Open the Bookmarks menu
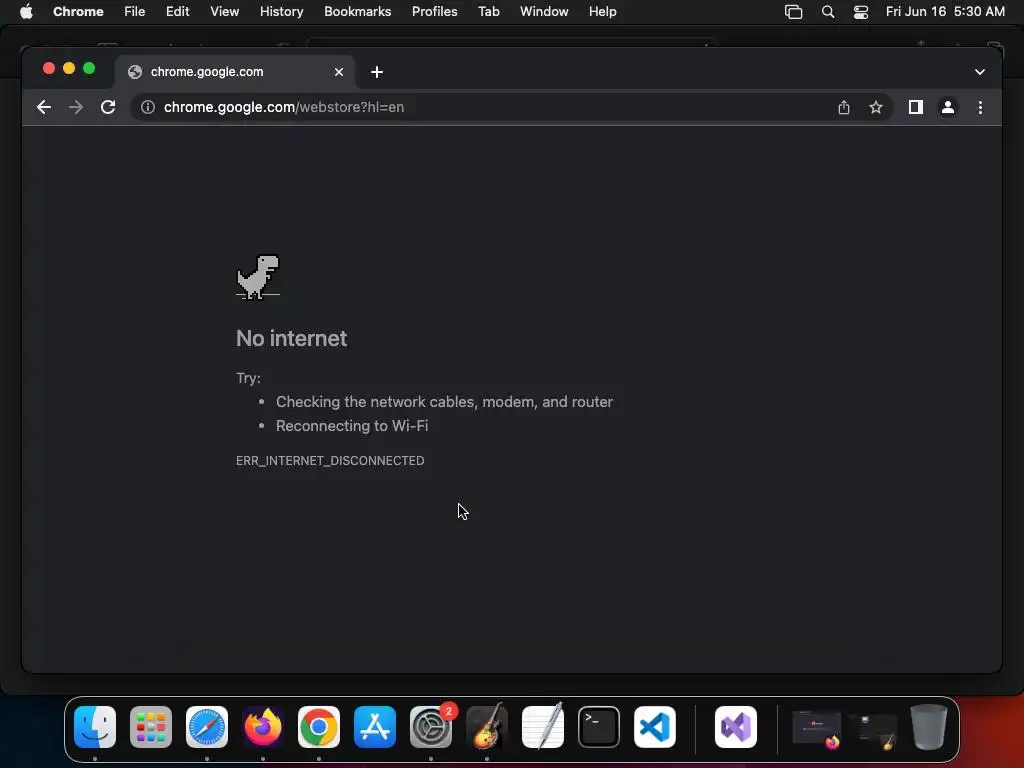This screenshot has height=768, width=1024. click(x=358, y=12)
